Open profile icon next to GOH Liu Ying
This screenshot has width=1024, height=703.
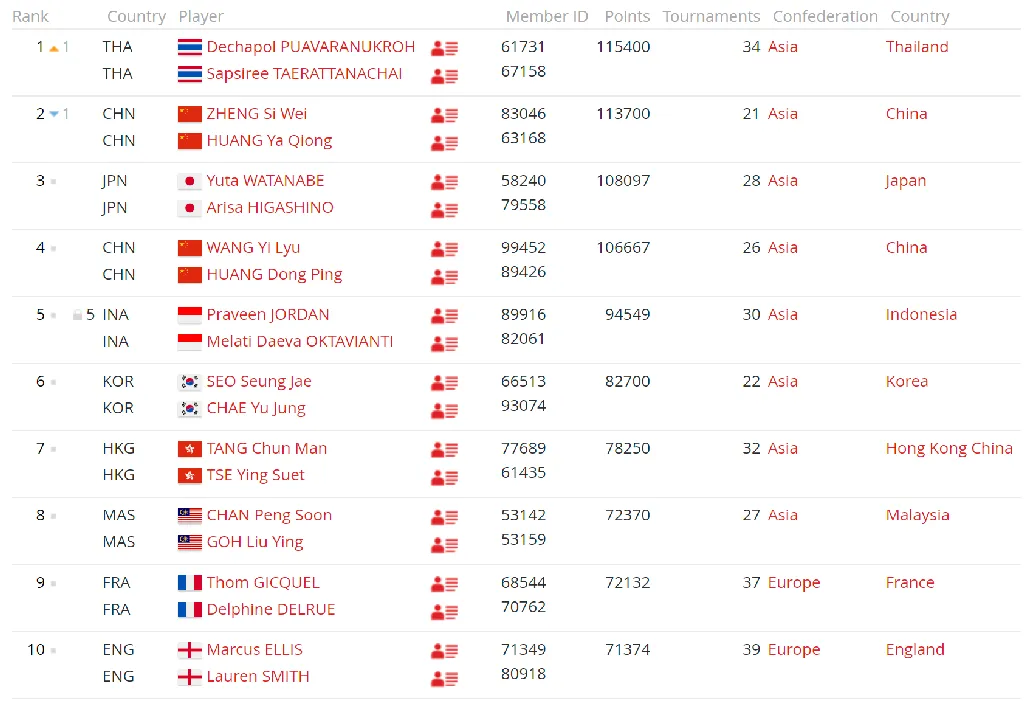[444, 544]
